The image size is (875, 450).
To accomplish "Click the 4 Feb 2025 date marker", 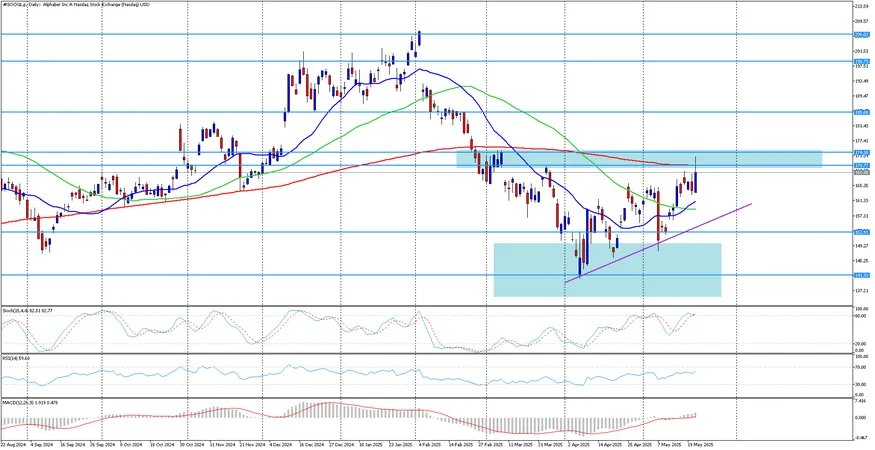I will coord(428,445).
